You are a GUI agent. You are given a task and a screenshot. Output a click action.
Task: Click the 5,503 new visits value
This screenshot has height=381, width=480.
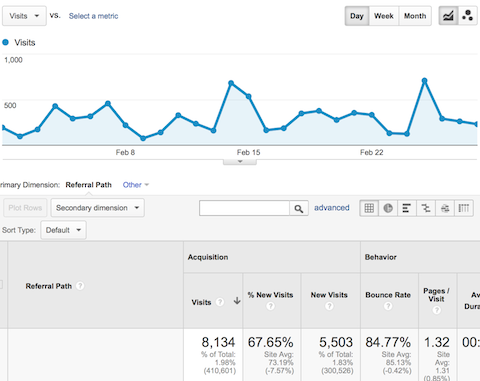click(x=336, y=342)
